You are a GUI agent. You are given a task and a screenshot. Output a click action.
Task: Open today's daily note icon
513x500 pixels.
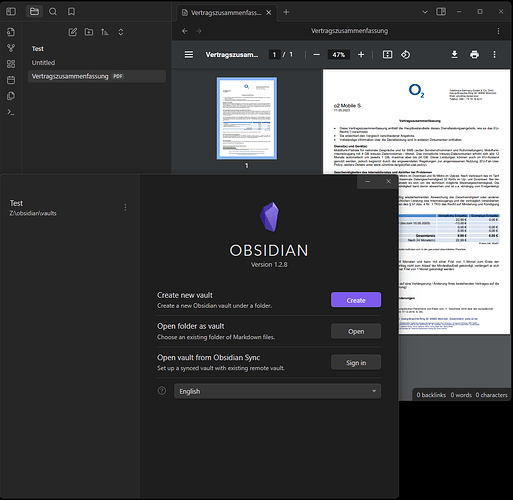11,80
